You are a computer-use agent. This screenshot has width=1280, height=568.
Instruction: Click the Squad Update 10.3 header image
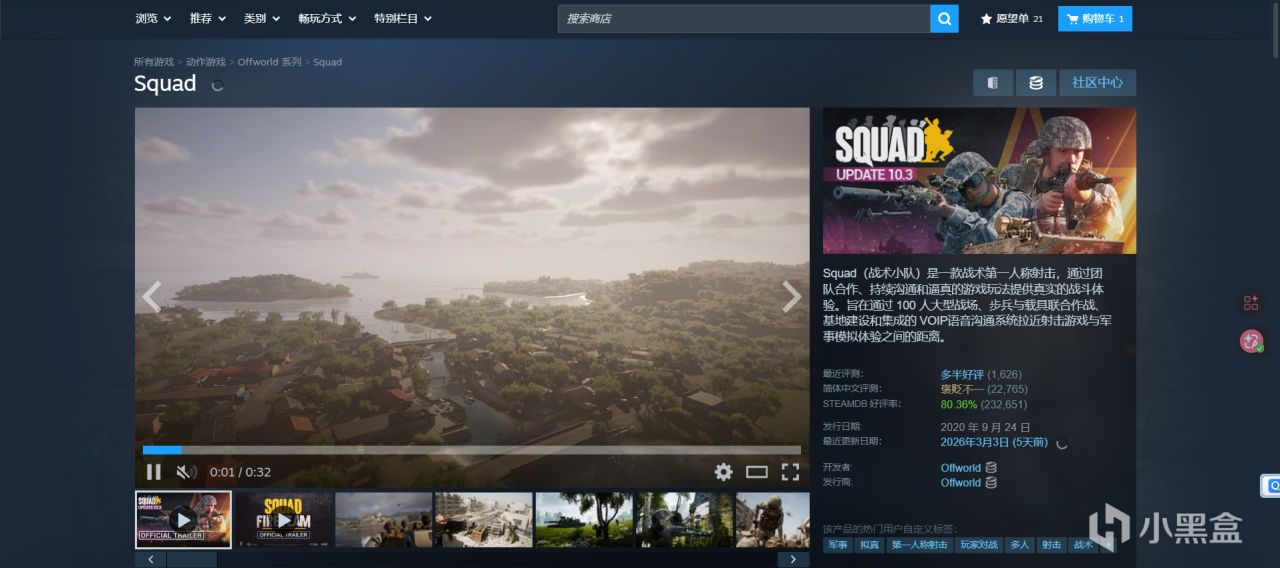[979, 181]
